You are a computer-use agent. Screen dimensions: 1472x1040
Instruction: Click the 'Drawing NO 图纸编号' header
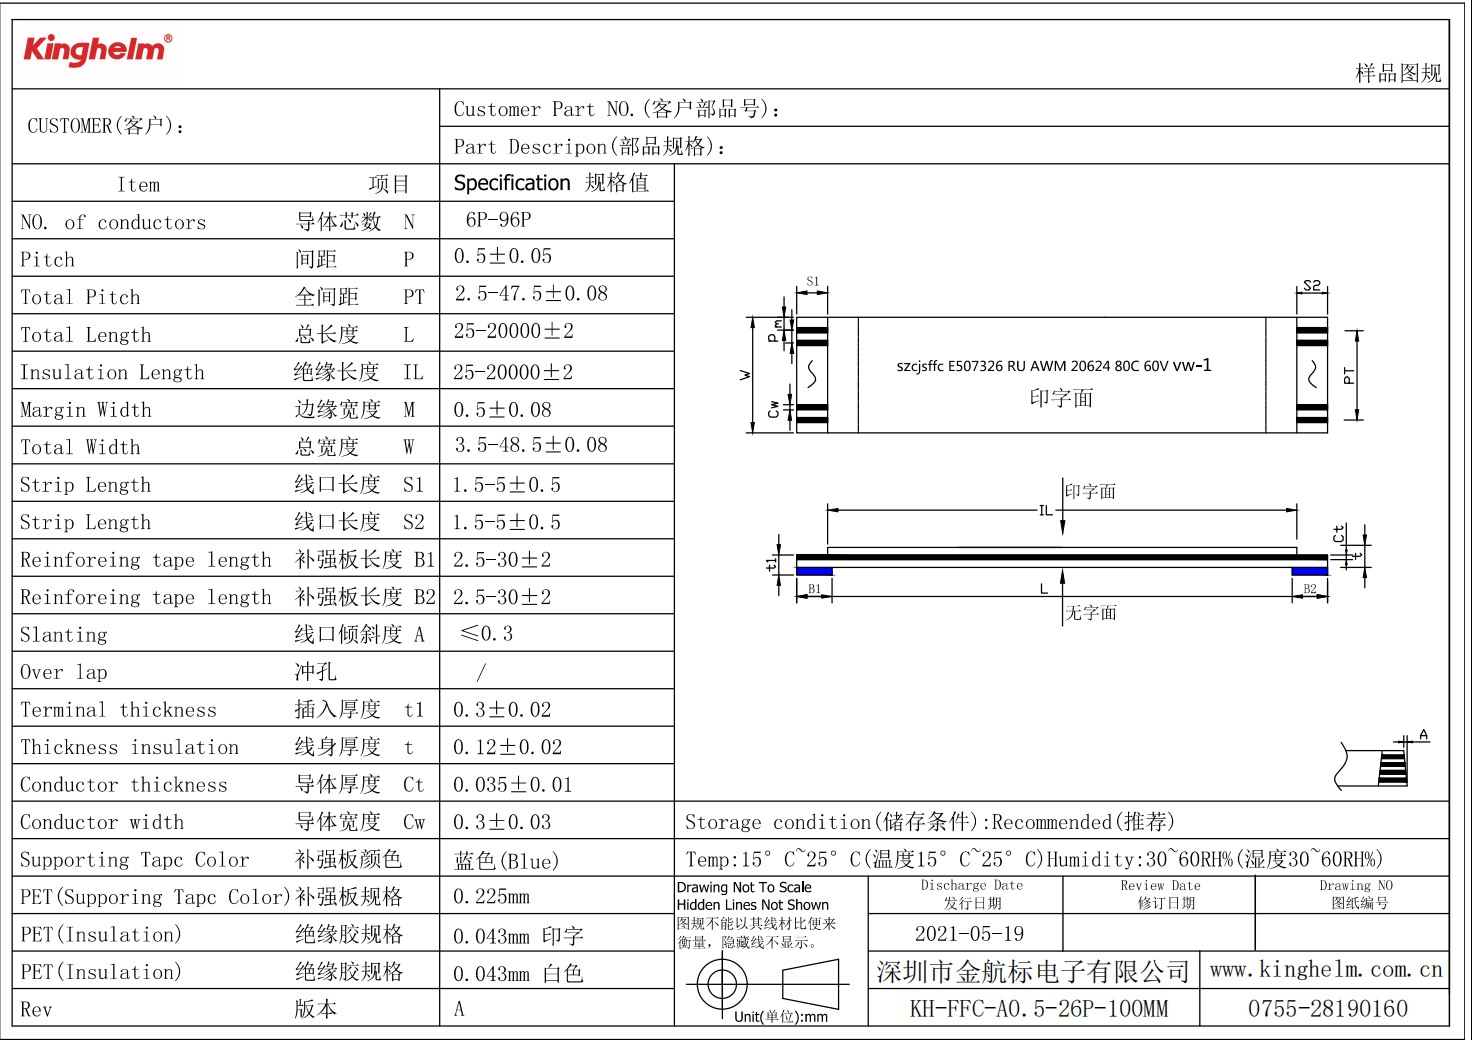[1356, 894]
